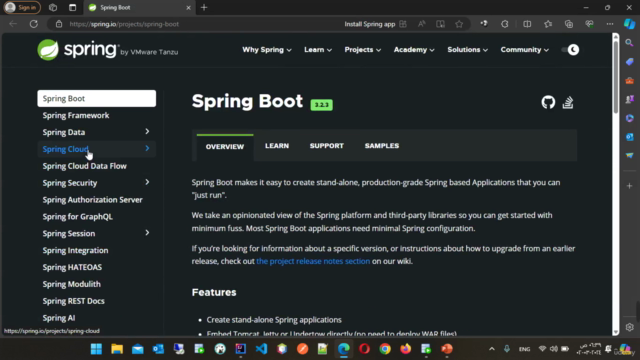Open the tab actions menu icon
Screen dimensions: 640x360
pos(72,7)
